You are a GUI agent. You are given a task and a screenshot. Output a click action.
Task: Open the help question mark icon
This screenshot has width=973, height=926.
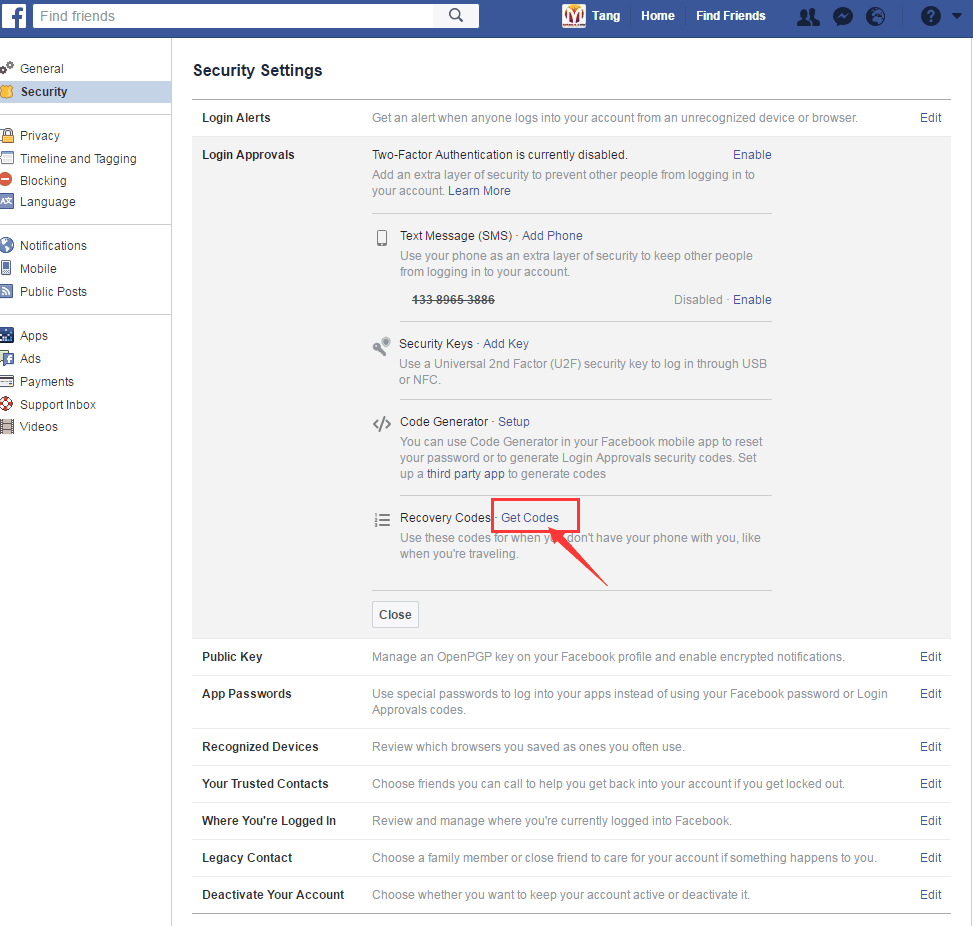[x=930, y=16]
